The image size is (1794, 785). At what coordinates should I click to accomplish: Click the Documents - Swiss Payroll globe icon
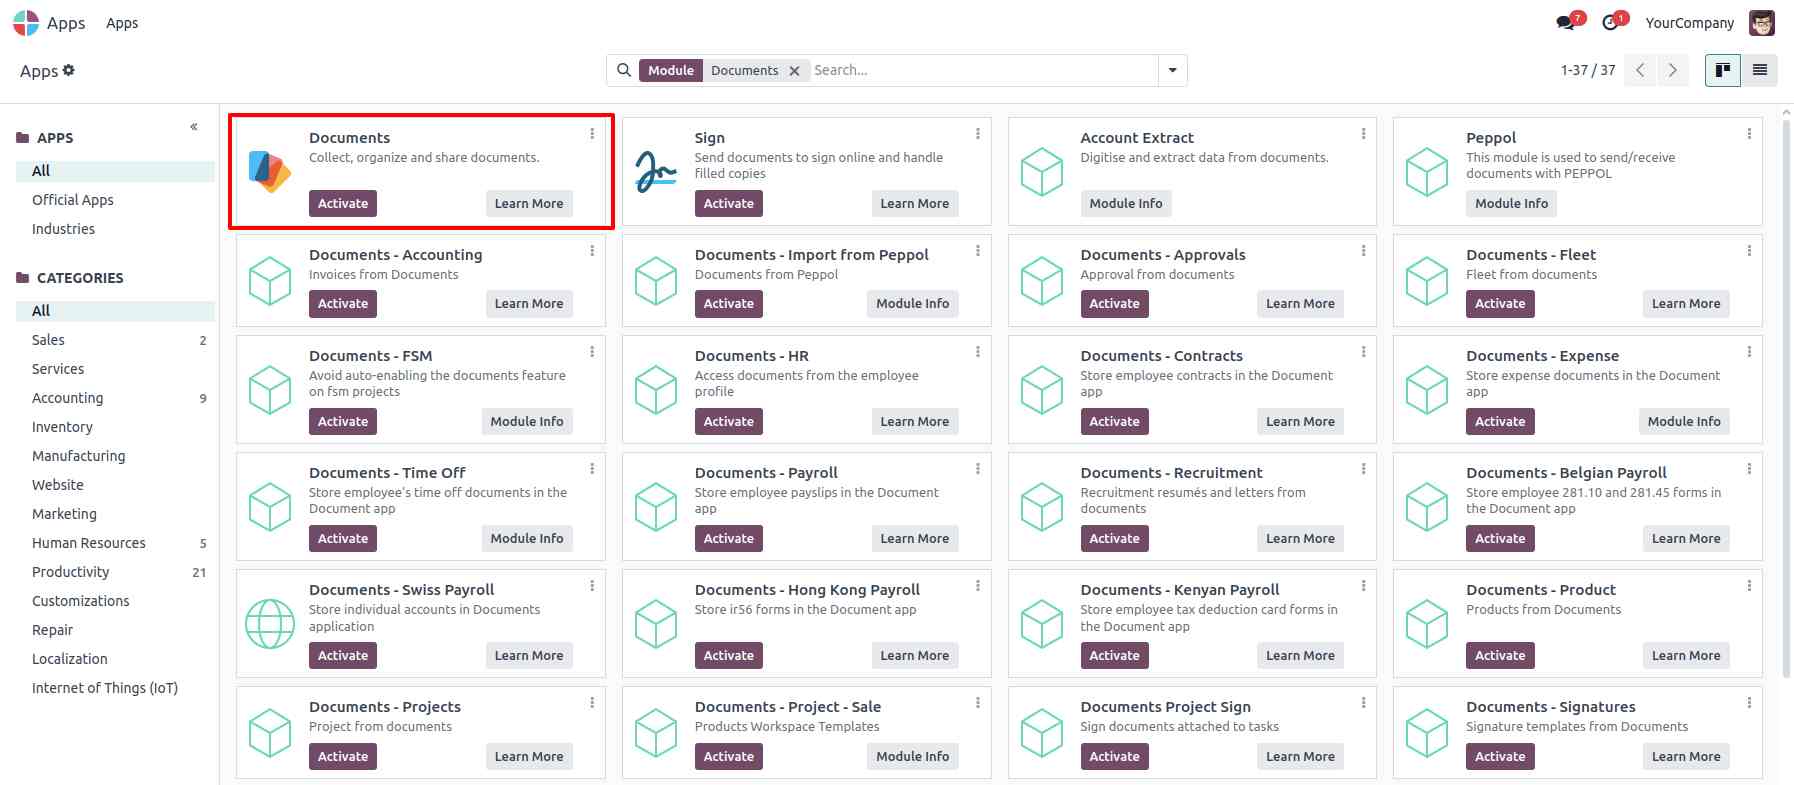point(270,624)
